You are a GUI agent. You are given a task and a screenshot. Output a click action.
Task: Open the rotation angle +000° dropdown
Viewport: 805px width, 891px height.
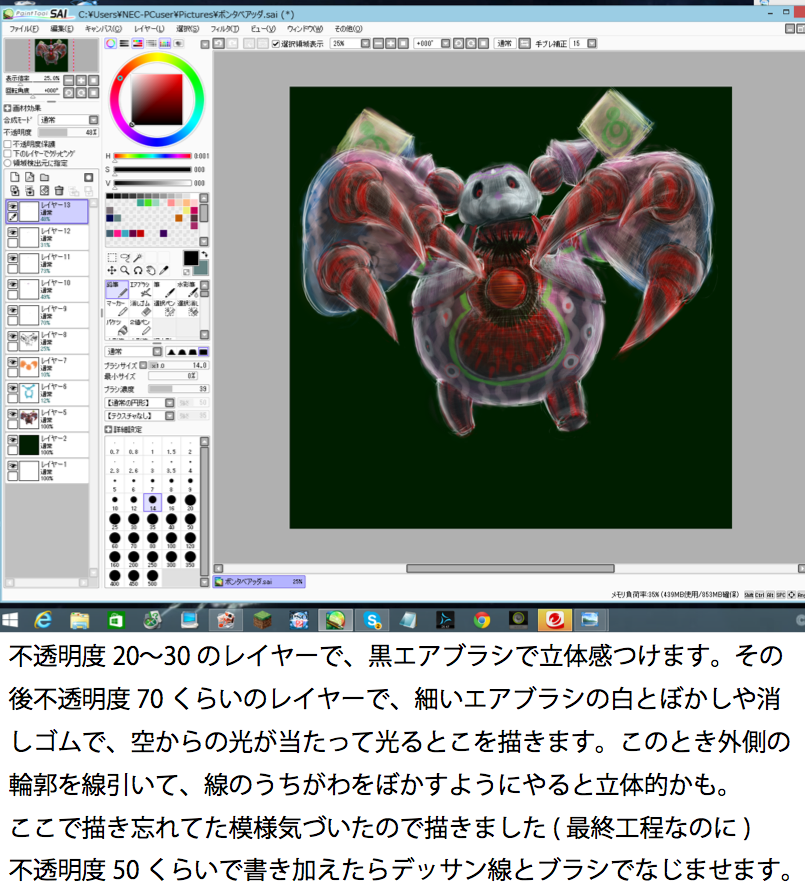click(446, 43)
